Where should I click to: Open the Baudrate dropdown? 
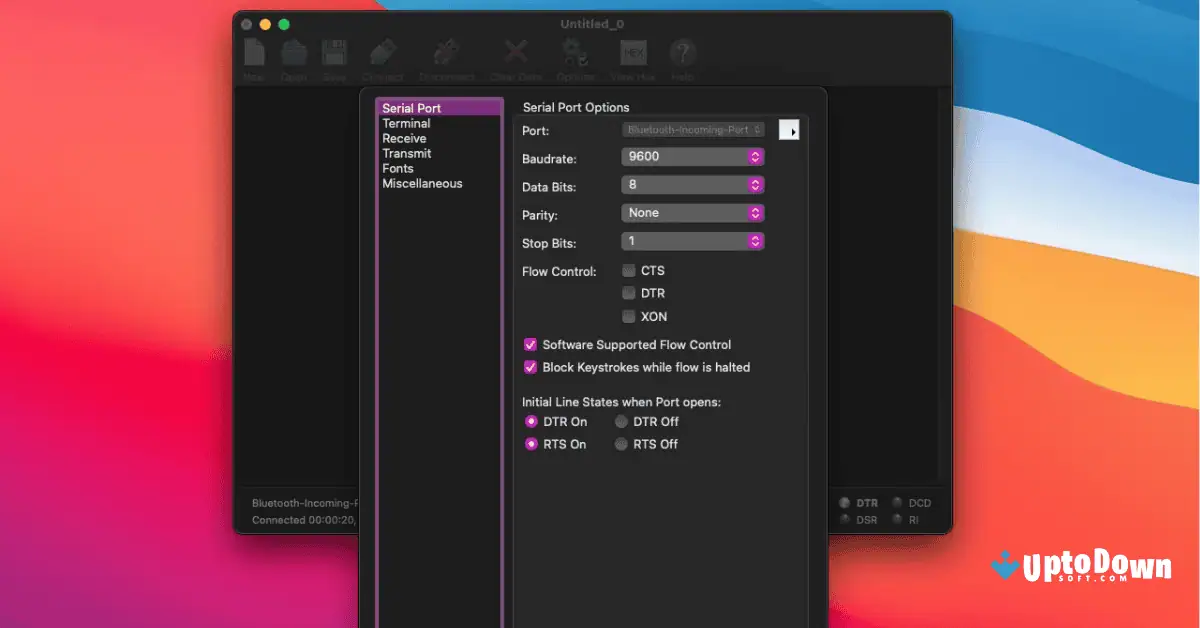[x=693, y=156]
